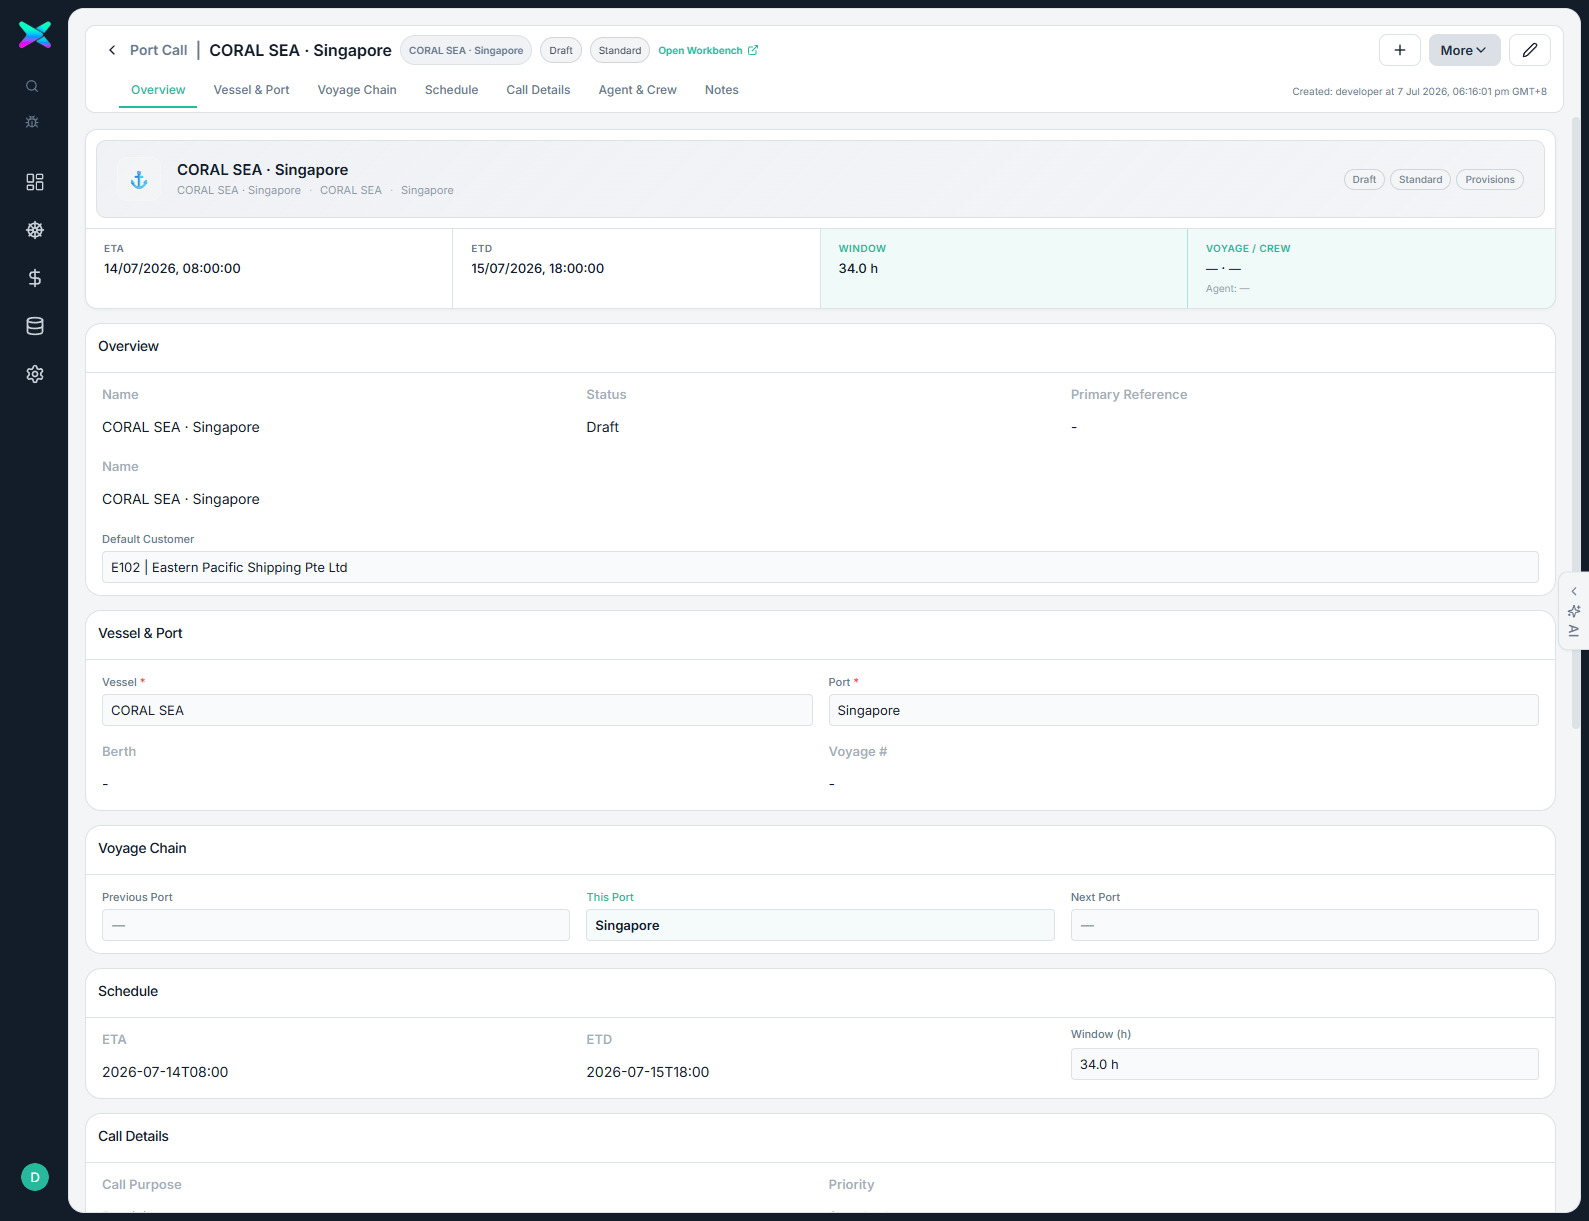
Task: Switch to the Overview tab
Action: click(x=158, y=90)
